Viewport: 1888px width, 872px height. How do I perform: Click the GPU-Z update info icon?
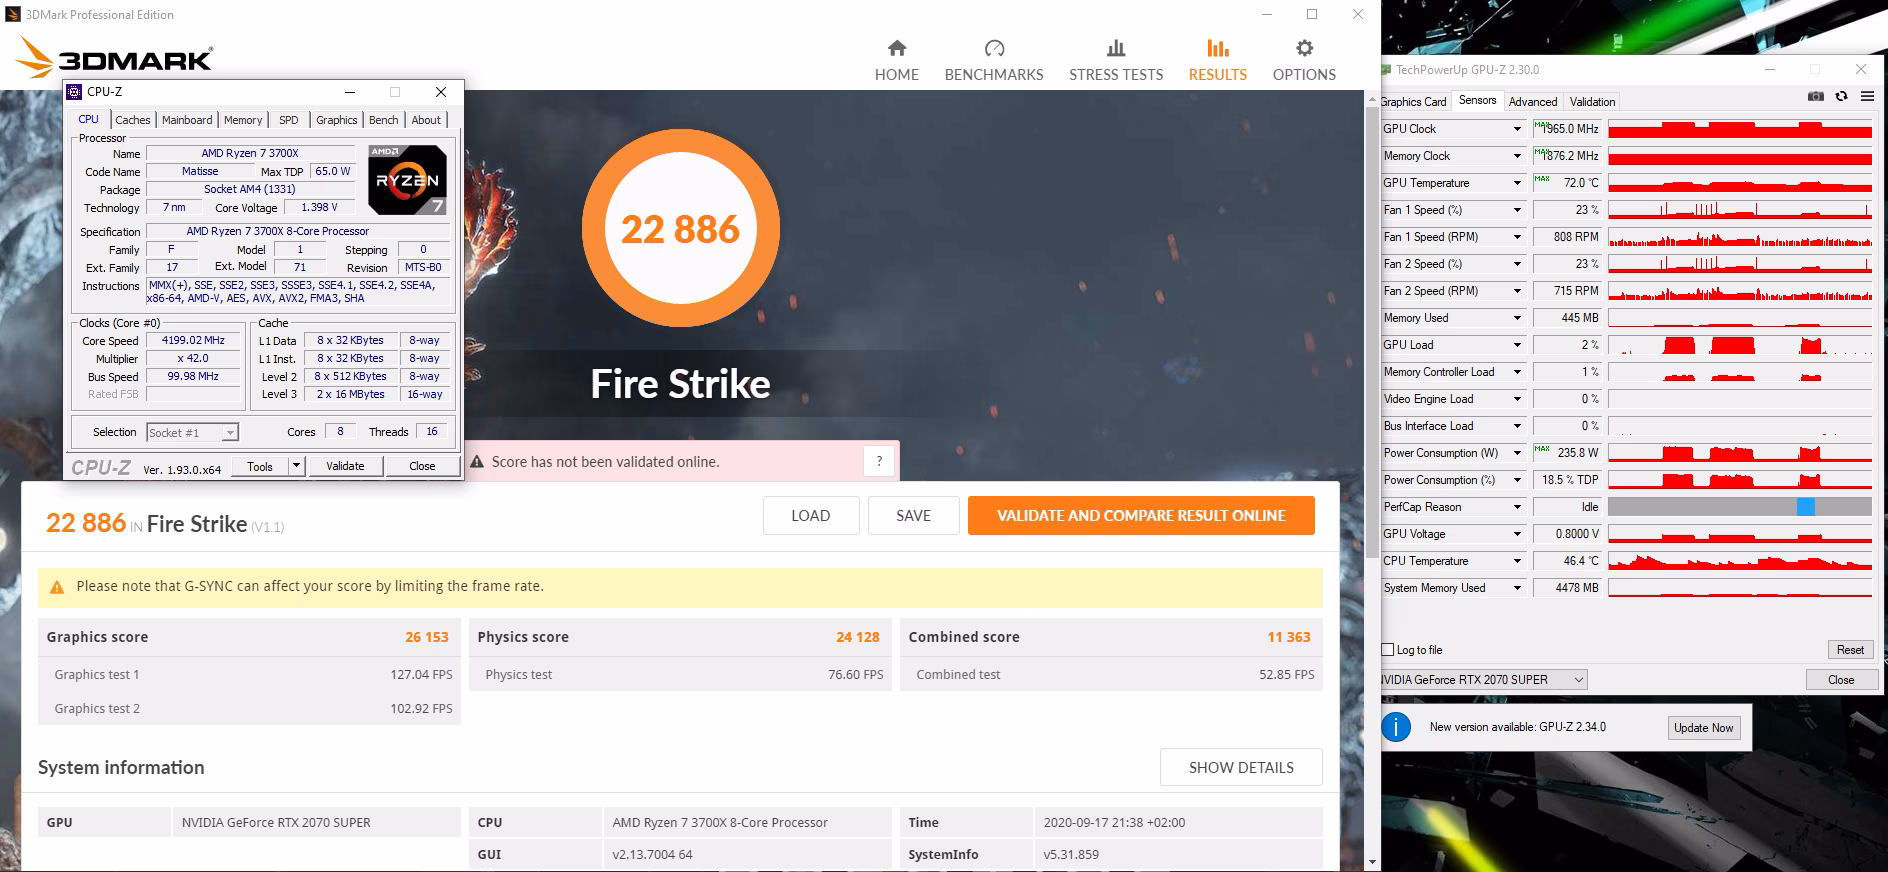pyautogui.click(x=1396, y=727)
